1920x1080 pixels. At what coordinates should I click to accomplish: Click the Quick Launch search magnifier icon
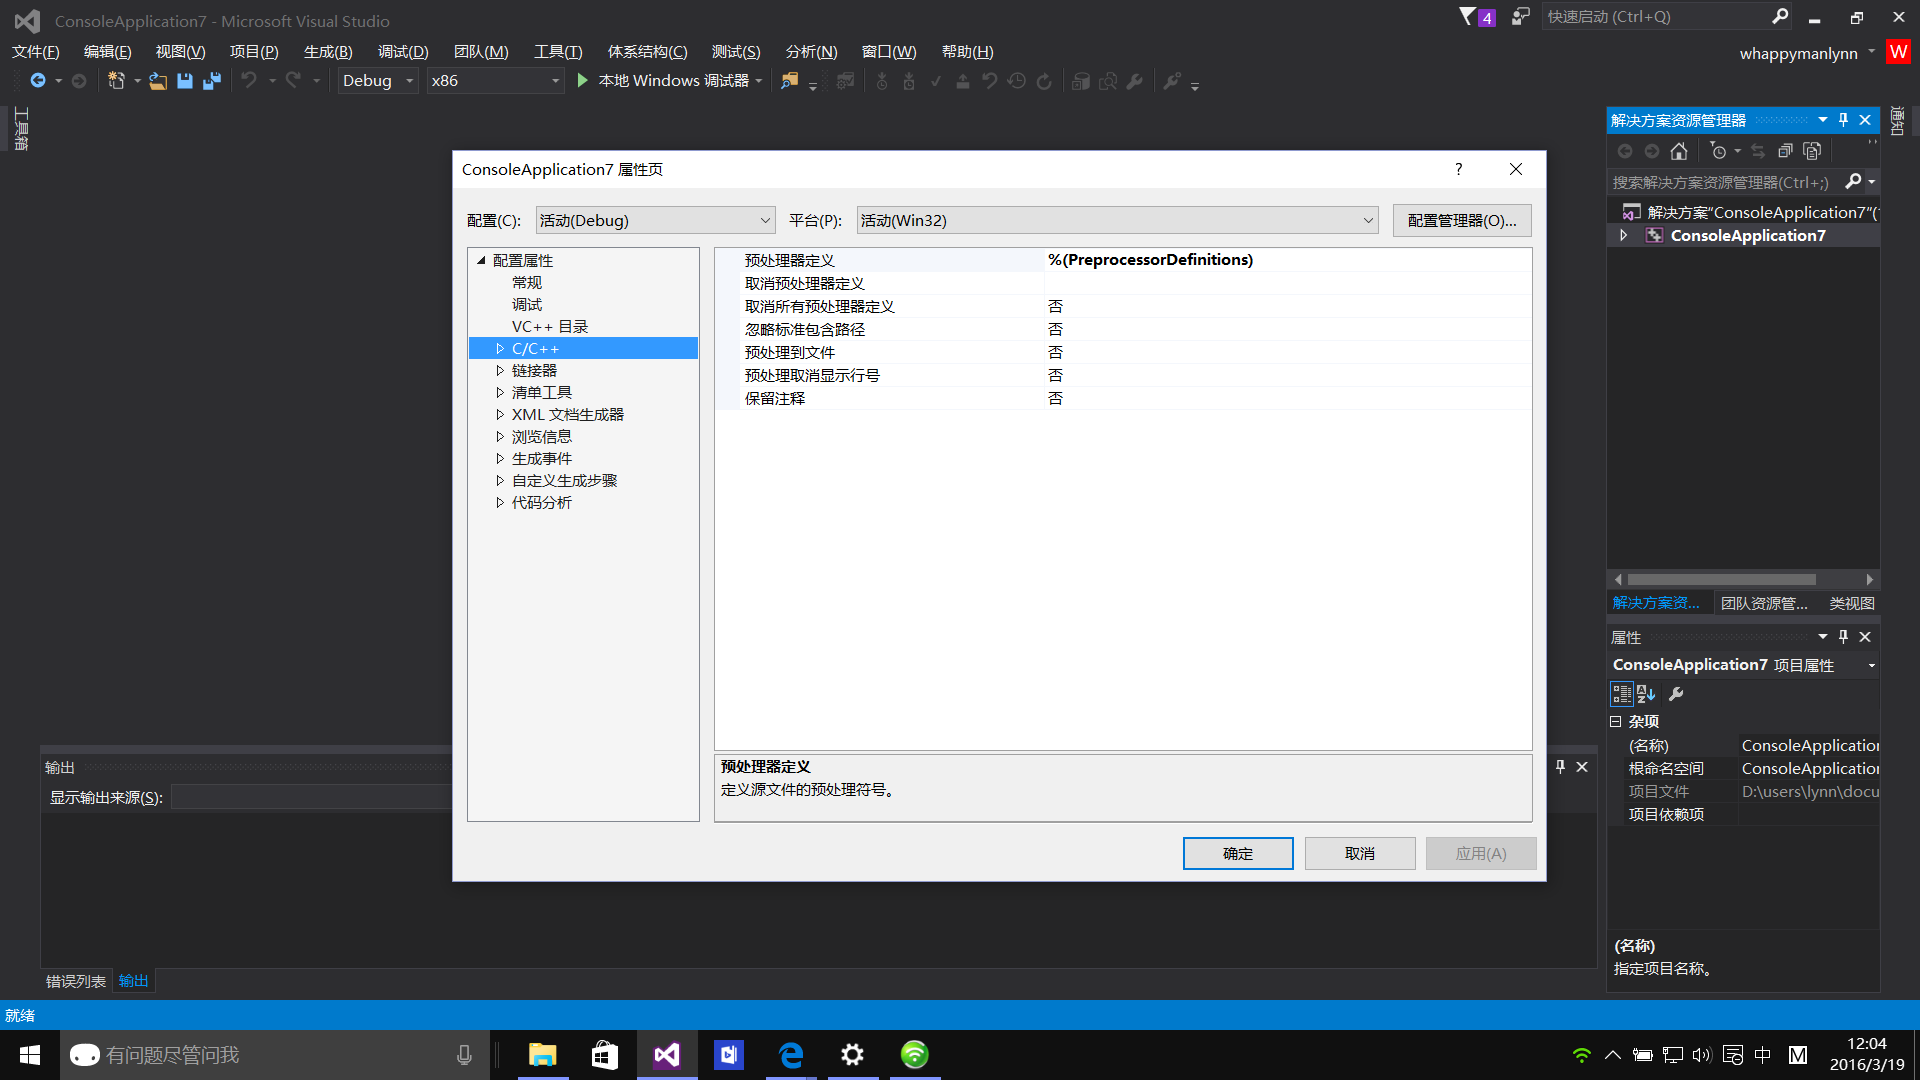coord(1780,17)
